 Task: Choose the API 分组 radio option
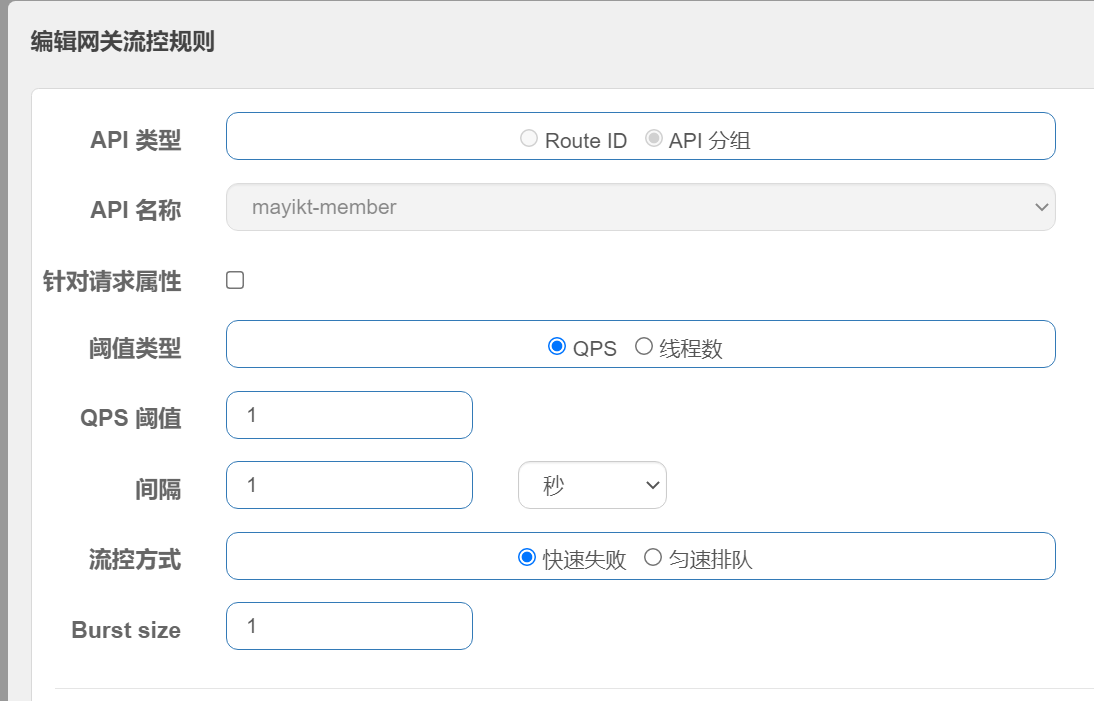coord(653,139)
